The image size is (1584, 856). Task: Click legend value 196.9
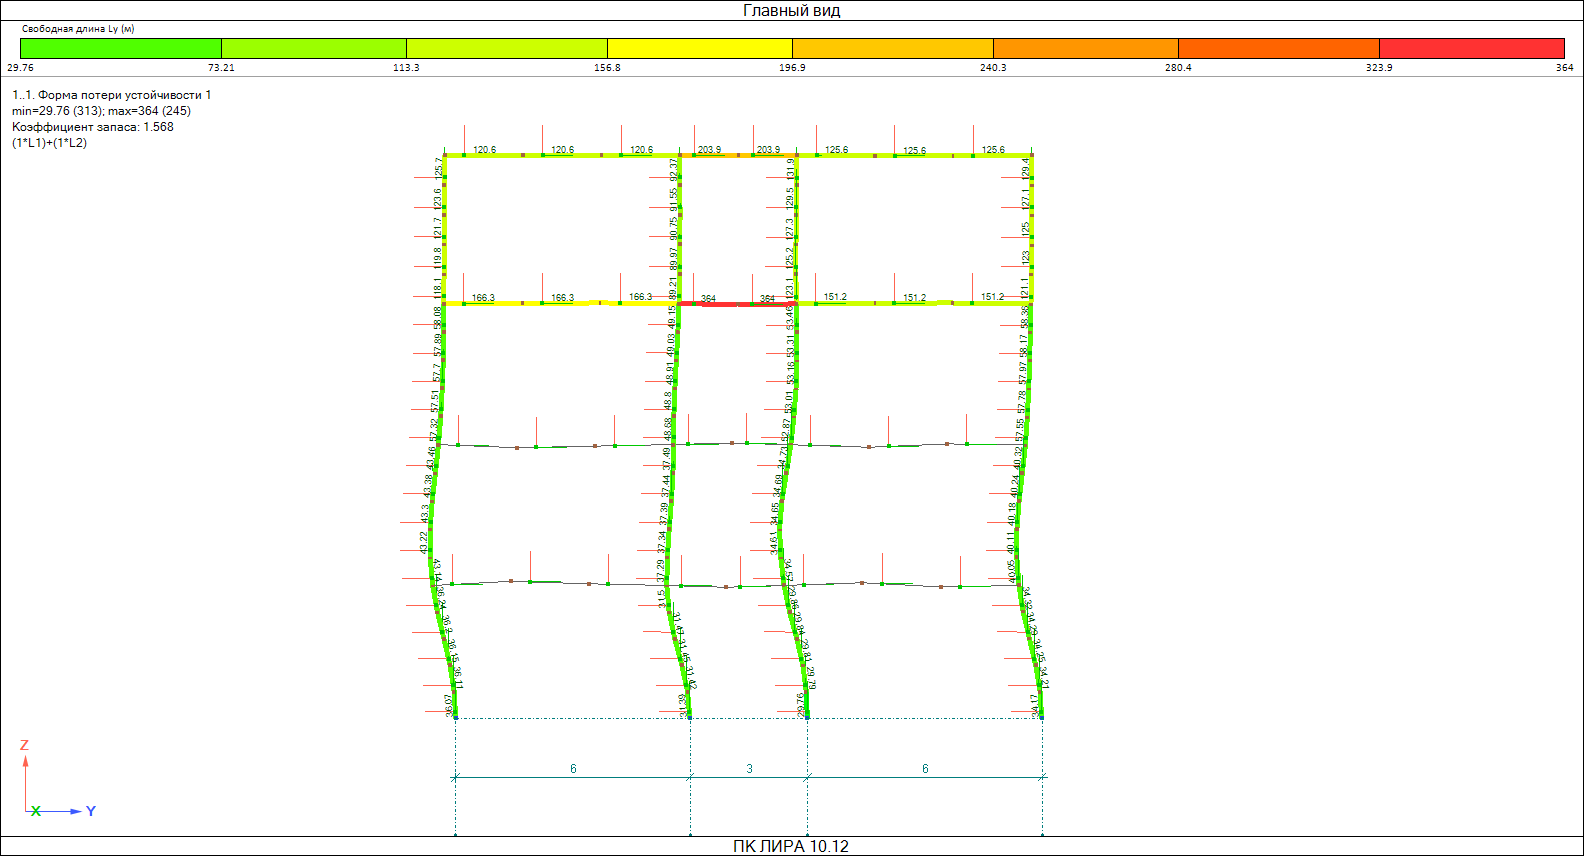792,68
